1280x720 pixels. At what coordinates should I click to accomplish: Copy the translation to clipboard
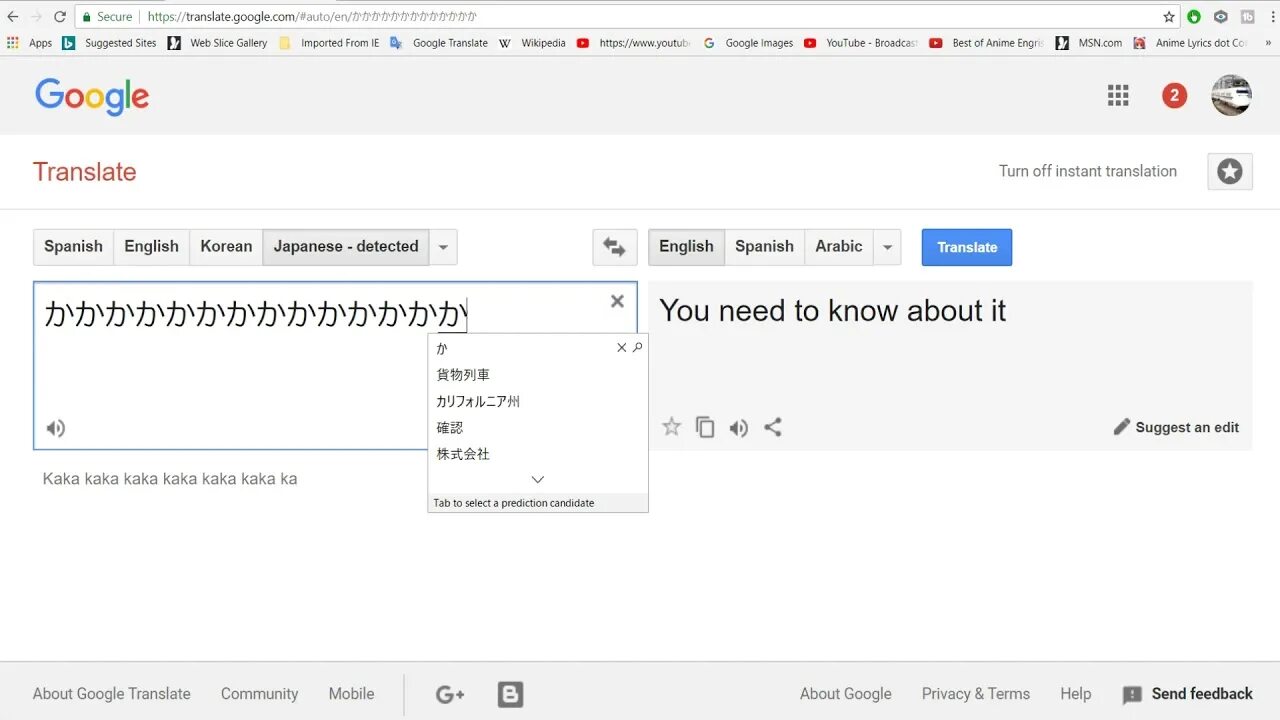click(705, 427)
